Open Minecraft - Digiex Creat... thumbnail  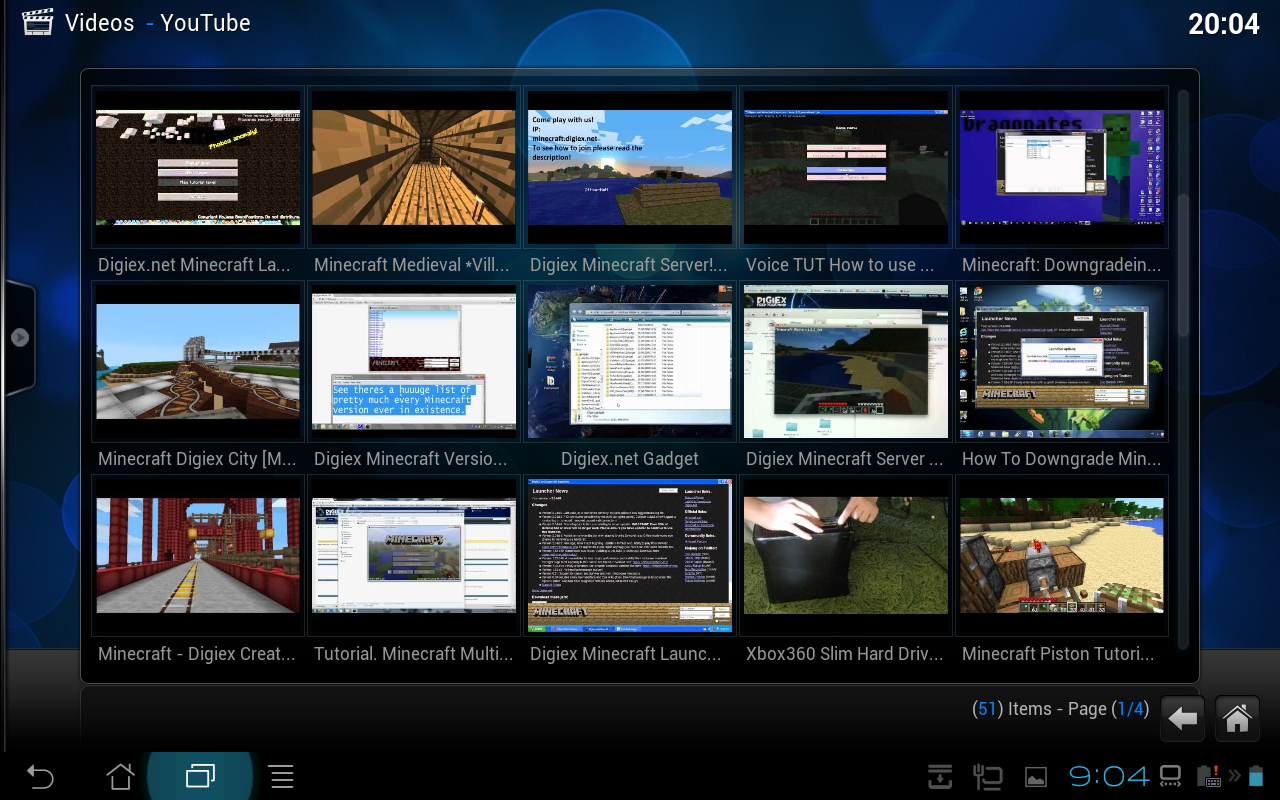pyautogui.click(x=198, y=555)
